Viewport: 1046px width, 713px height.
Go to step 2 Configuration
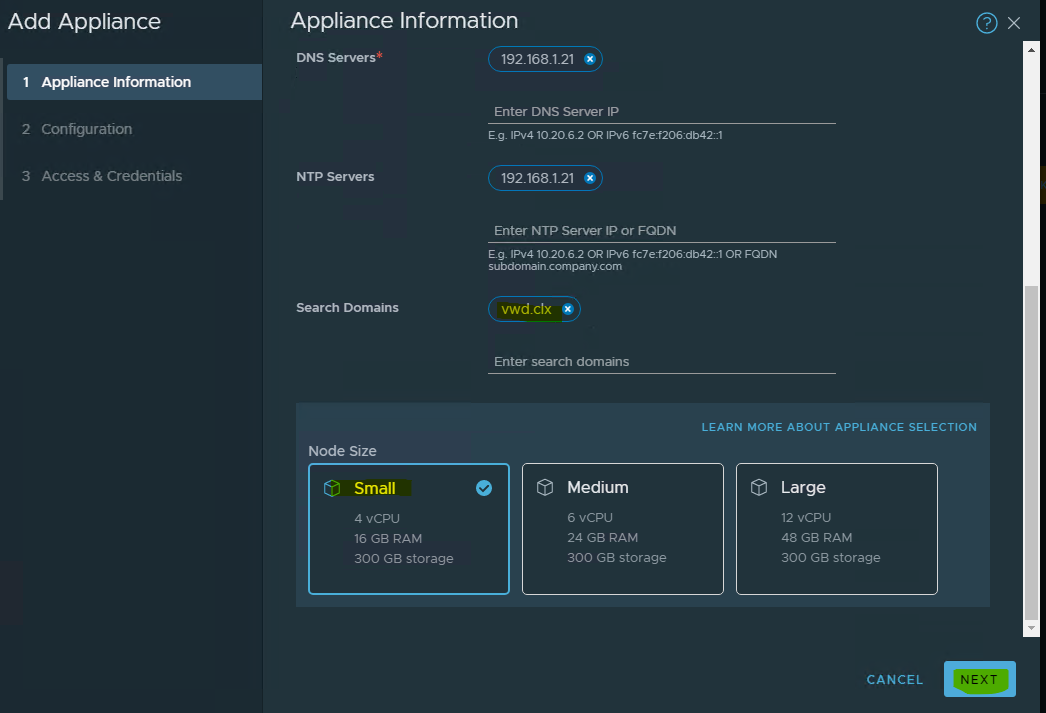click(x=86, y=129)
